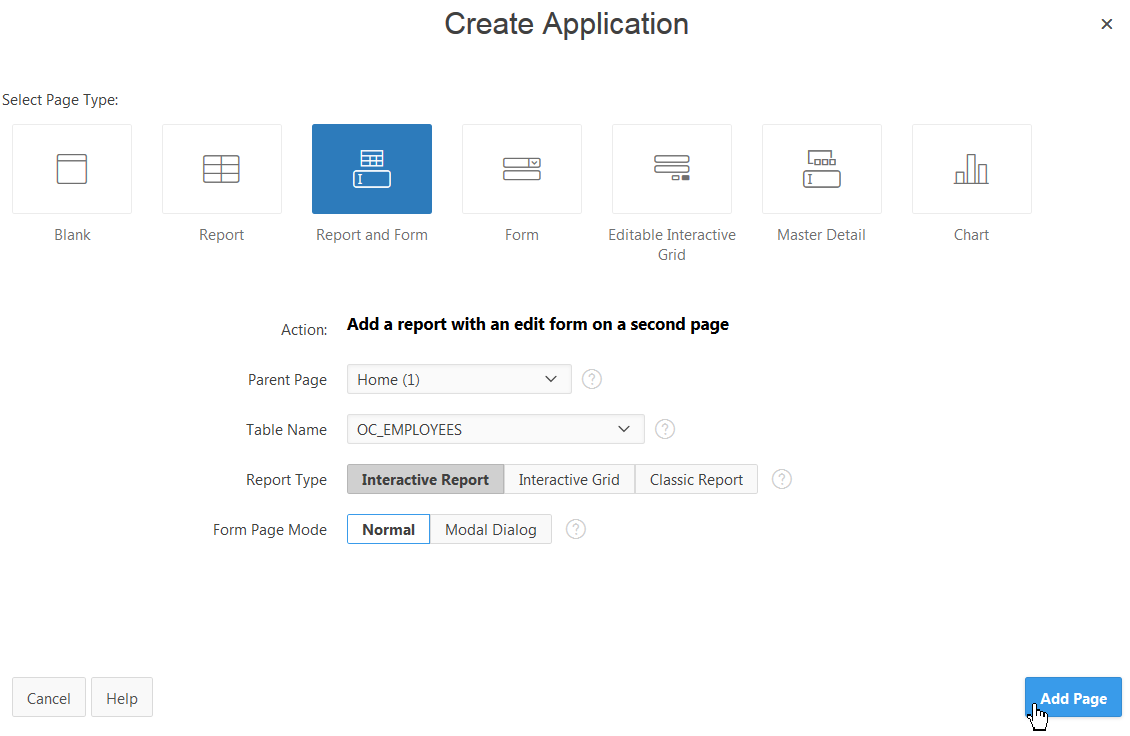
Task: Choose the Master Detail page type
Action: click(x=821, y=168)
